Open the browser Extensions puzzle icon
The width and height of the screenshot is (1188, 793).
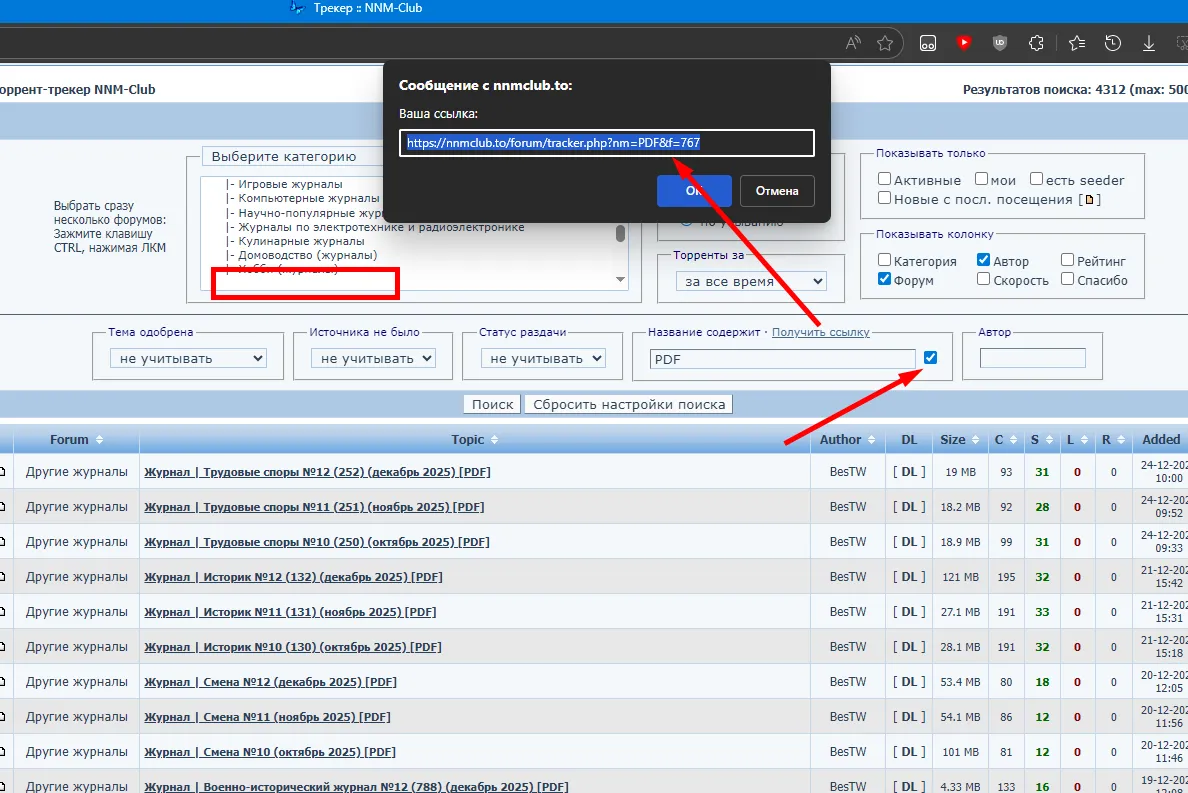pos(1036,43)
